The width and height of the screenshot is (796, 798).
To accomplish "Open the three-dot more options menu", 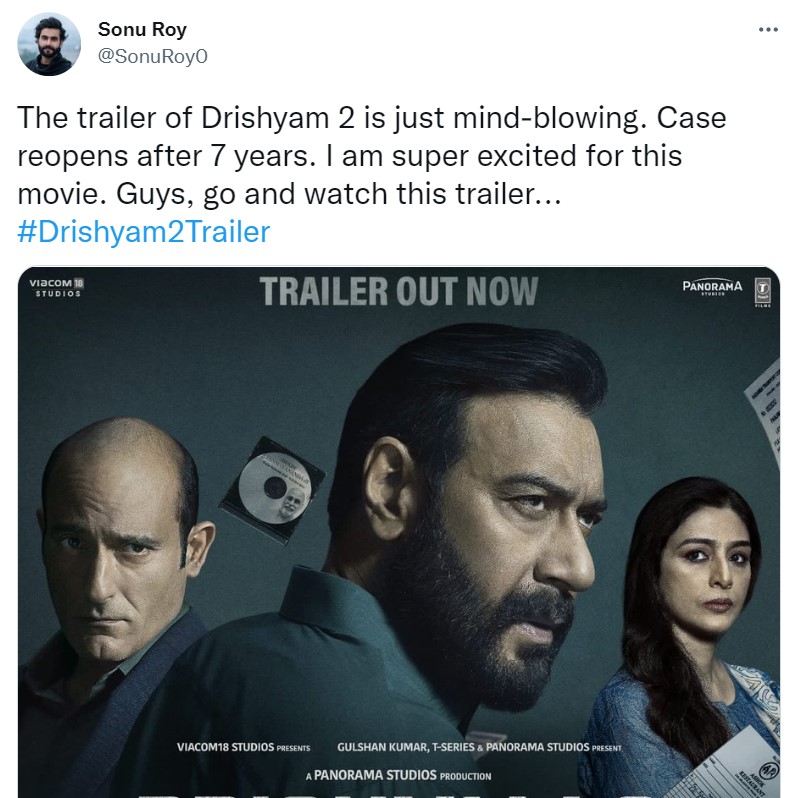I will point(767,30).
